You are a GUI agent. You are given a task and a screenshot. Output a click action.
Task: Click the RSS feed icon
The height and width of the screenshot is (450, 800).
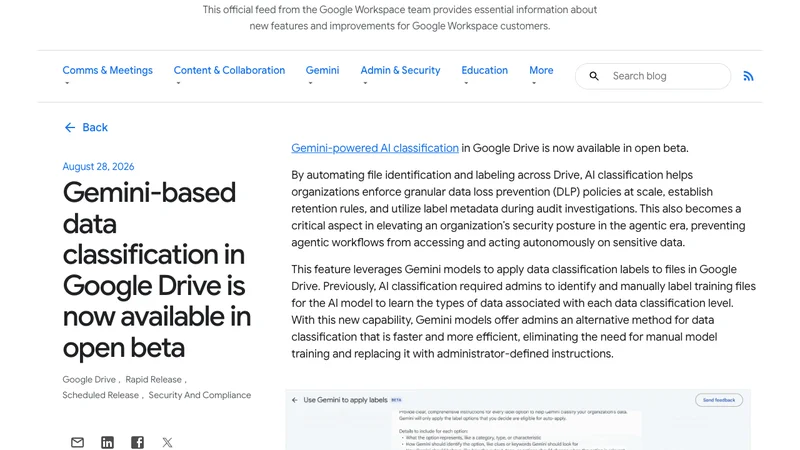click(x=748, y=76)
